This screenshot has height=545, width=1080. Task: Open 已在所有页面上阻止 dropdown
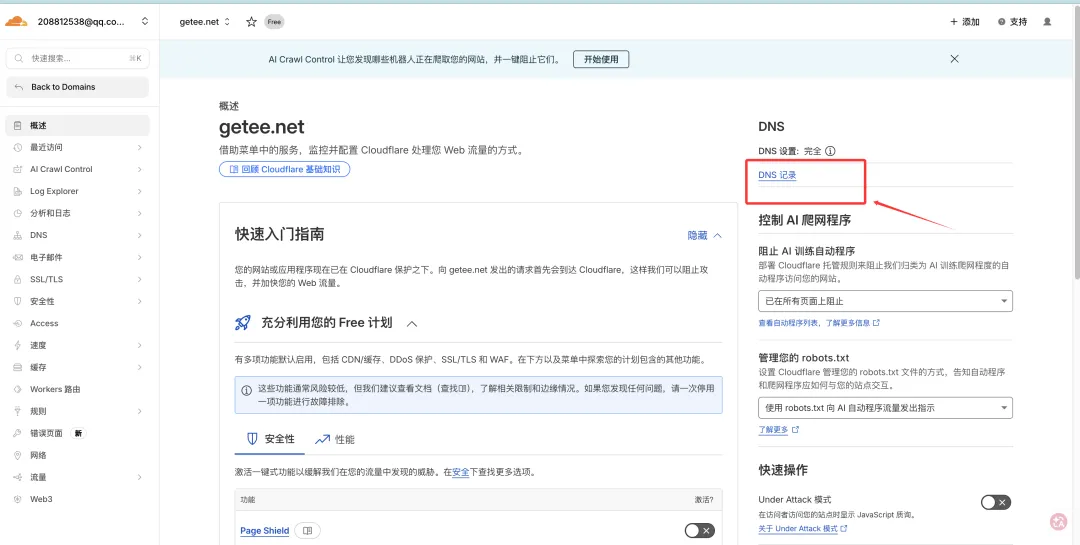pyautogui.click(x=885, y=301)
